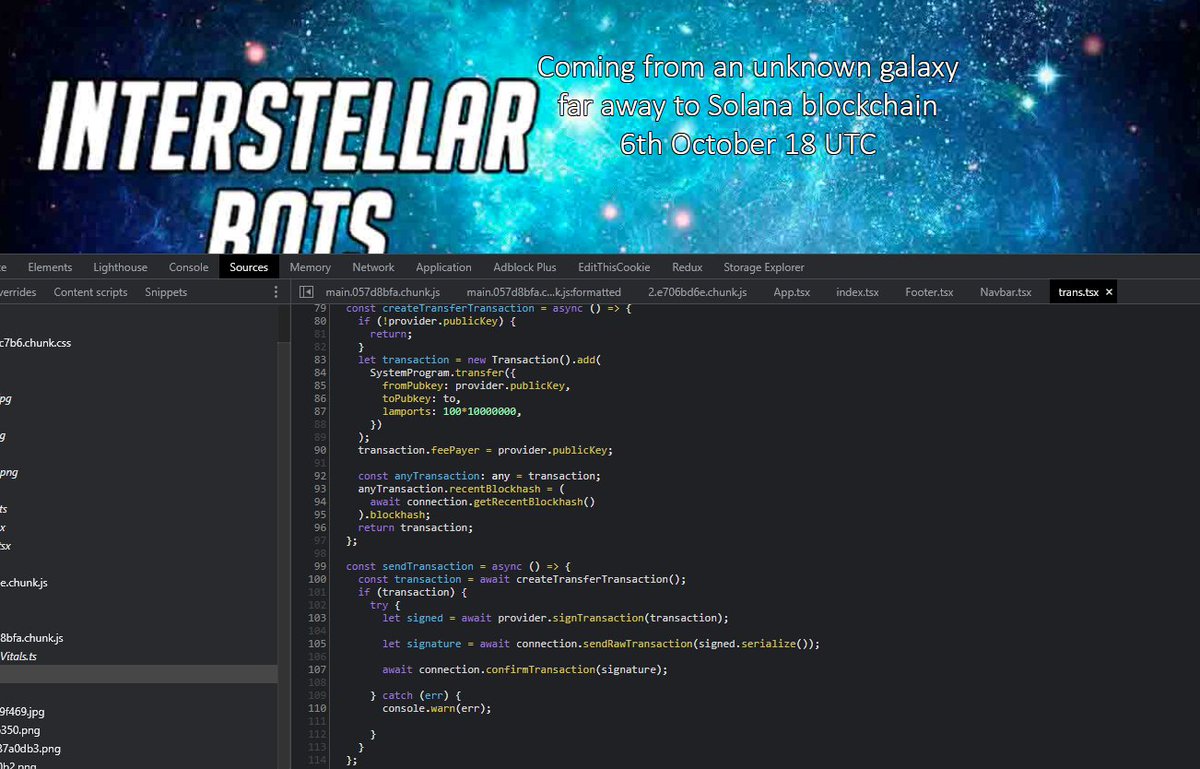Click 'sendRawTransaction' in the code
Image resolution: width=1200 pixels, height=769 pixels.
[x=636, y=644]
